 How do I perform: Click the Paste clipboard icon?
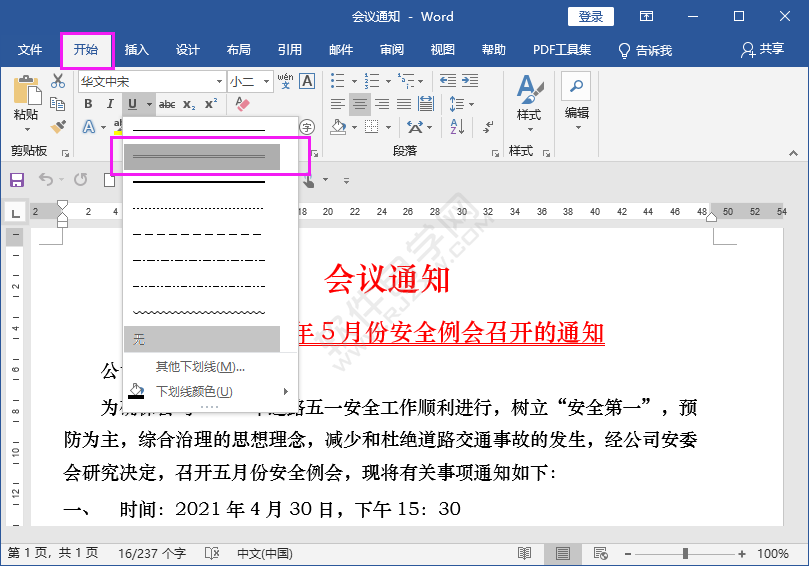tap(27, 90)
